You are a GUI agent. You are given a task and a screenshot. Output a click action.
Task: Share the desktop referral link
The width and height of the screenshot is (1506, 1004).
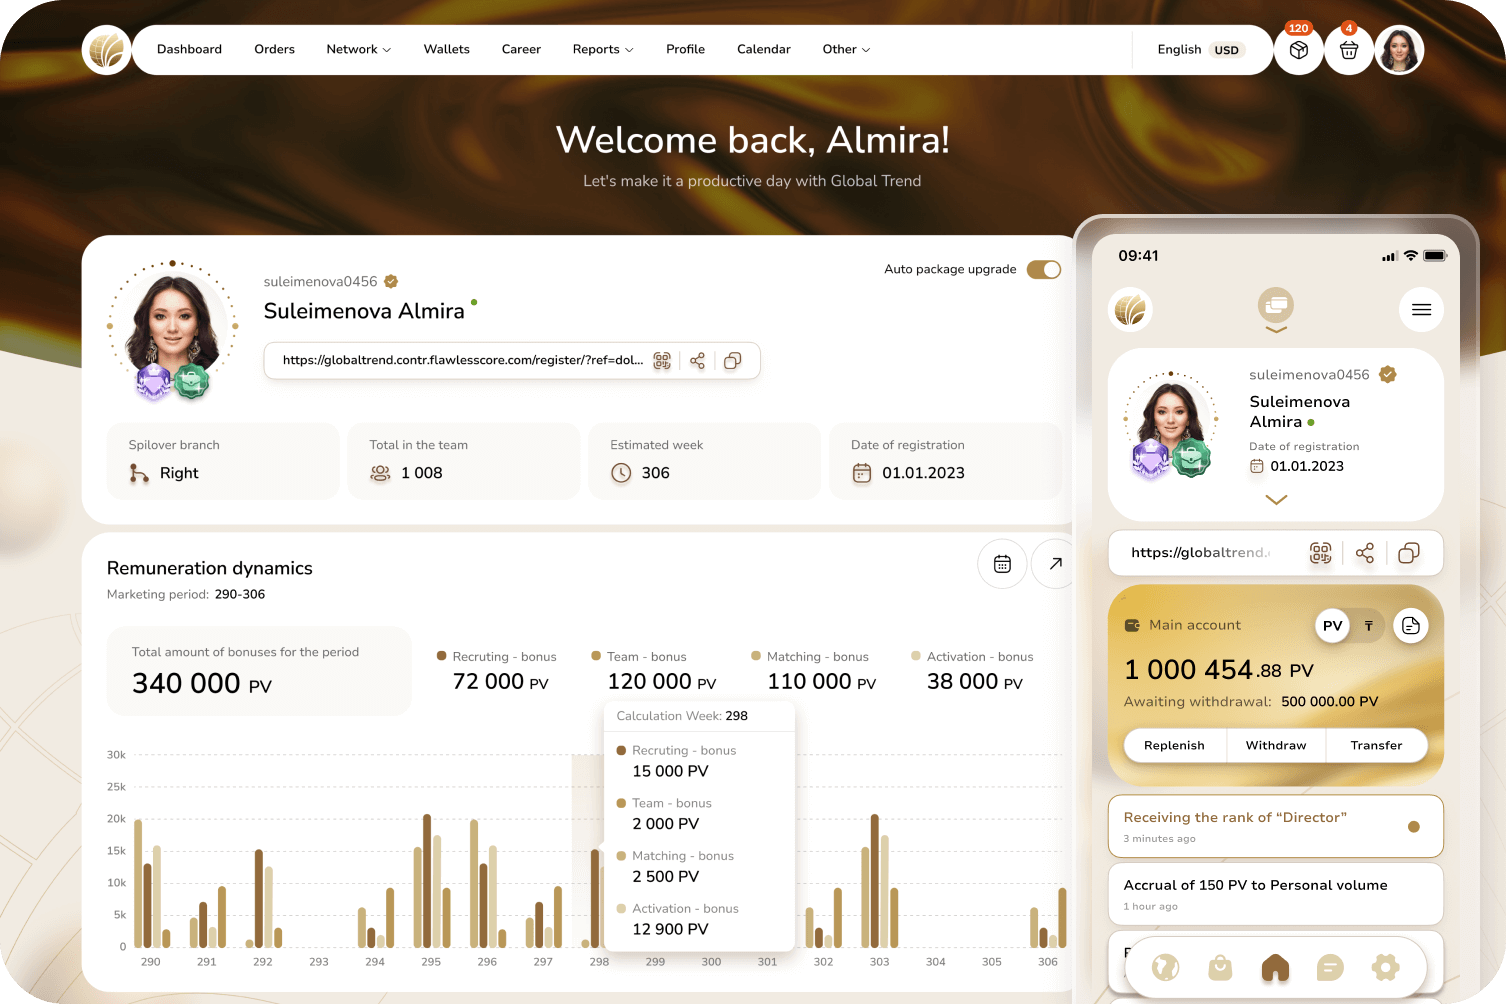point(697,361)
